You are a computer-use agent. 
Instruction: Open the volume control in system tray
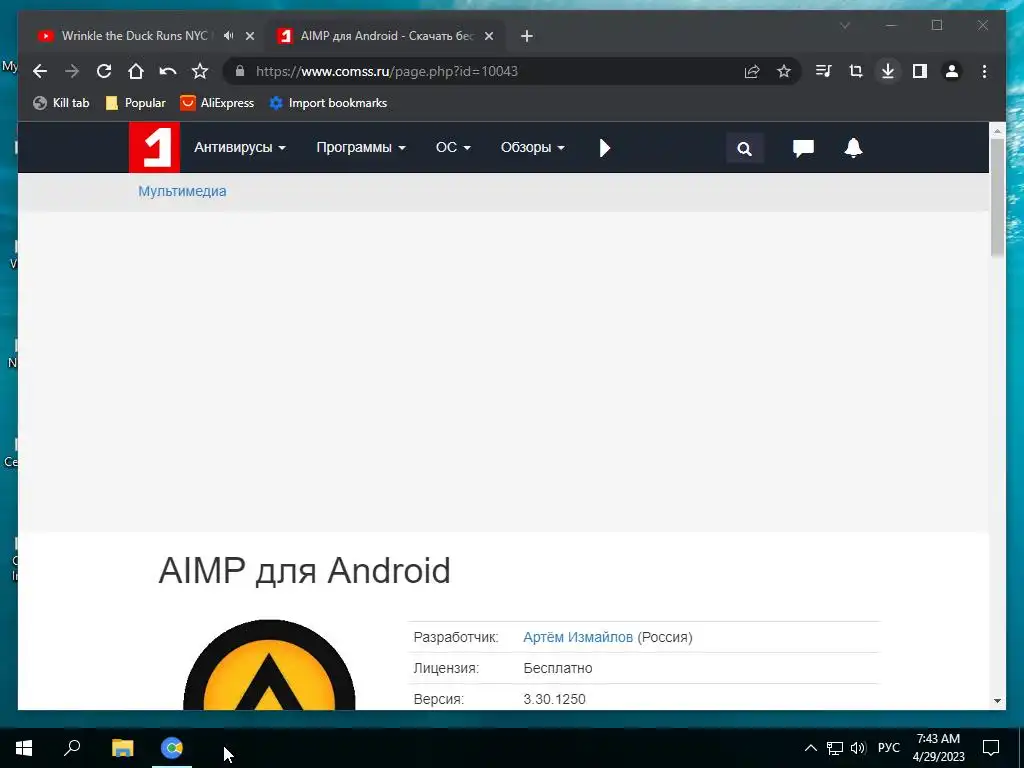(x=858, y=748)
